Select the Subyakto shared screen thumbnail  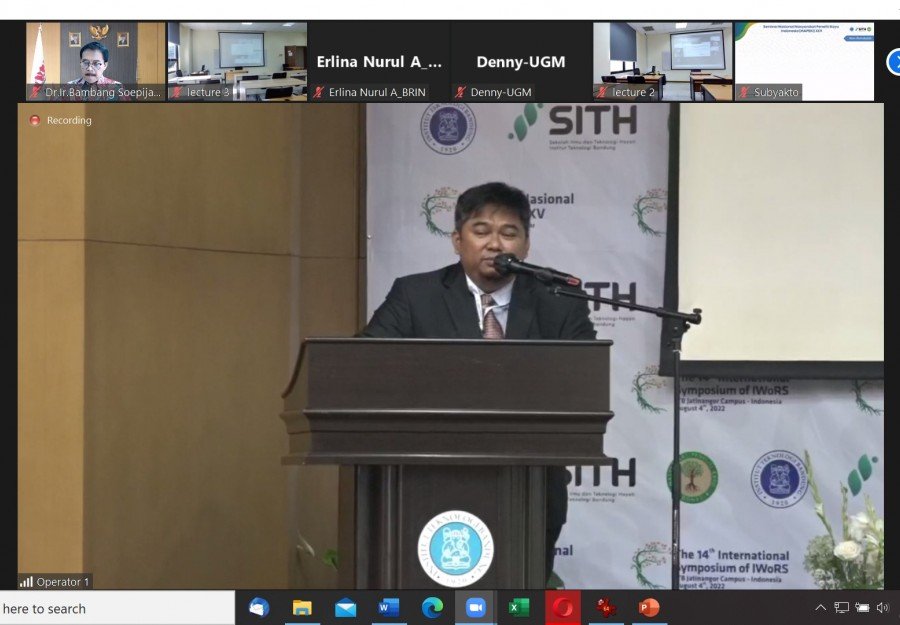pos(804,61)
